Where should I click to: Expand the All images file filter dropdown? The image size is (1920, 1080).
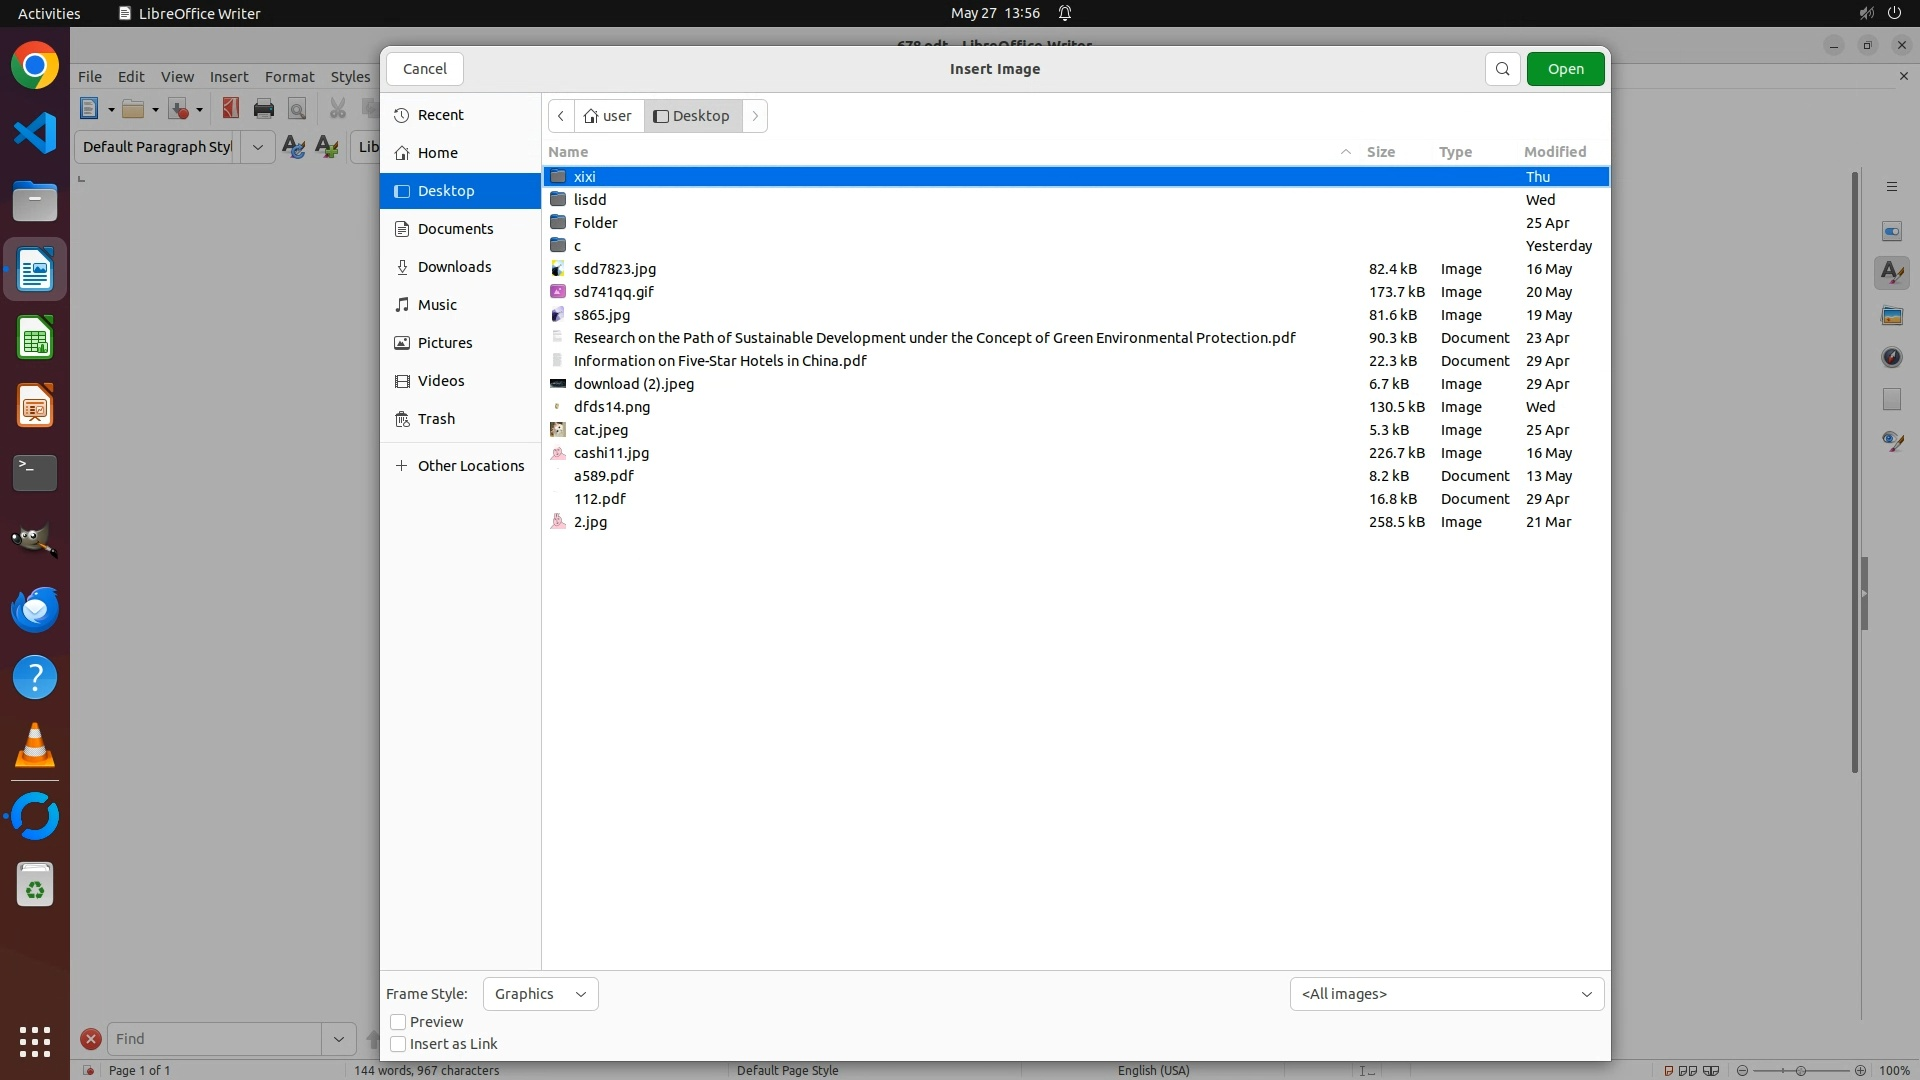1446,994
